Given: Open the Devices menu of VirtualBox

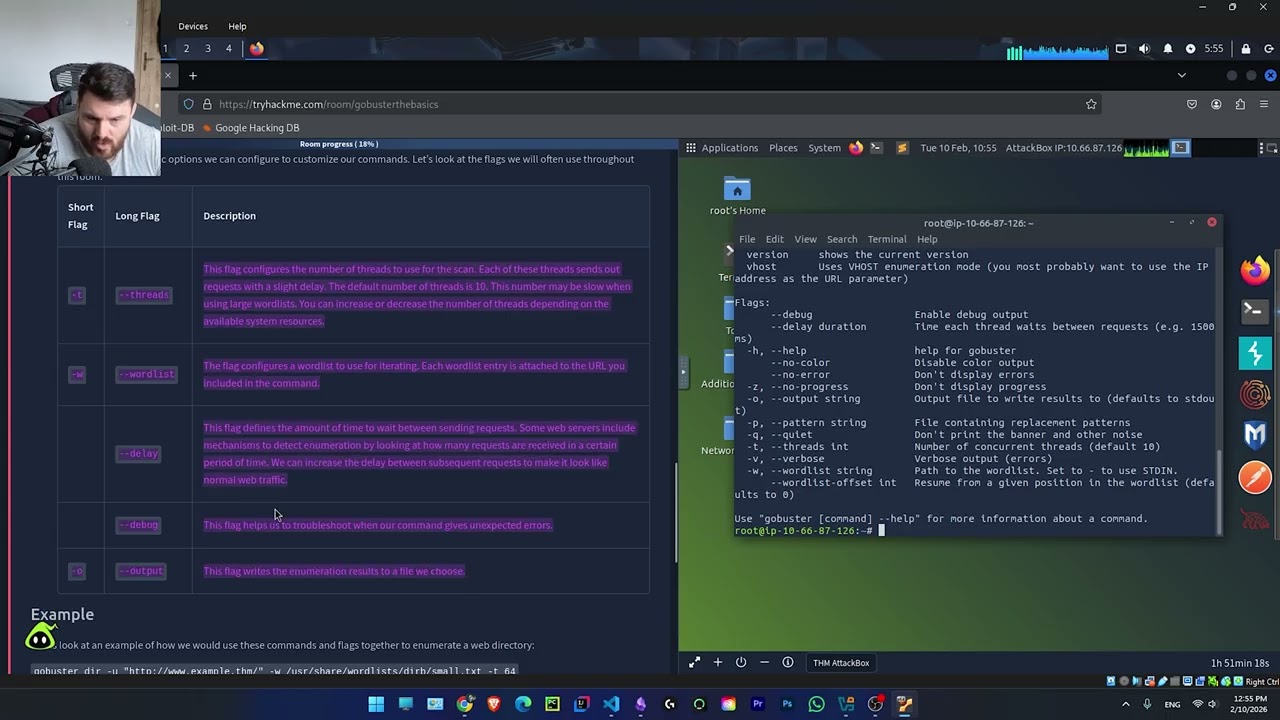Looking at the screenshot, I should [x=193, y=26].
